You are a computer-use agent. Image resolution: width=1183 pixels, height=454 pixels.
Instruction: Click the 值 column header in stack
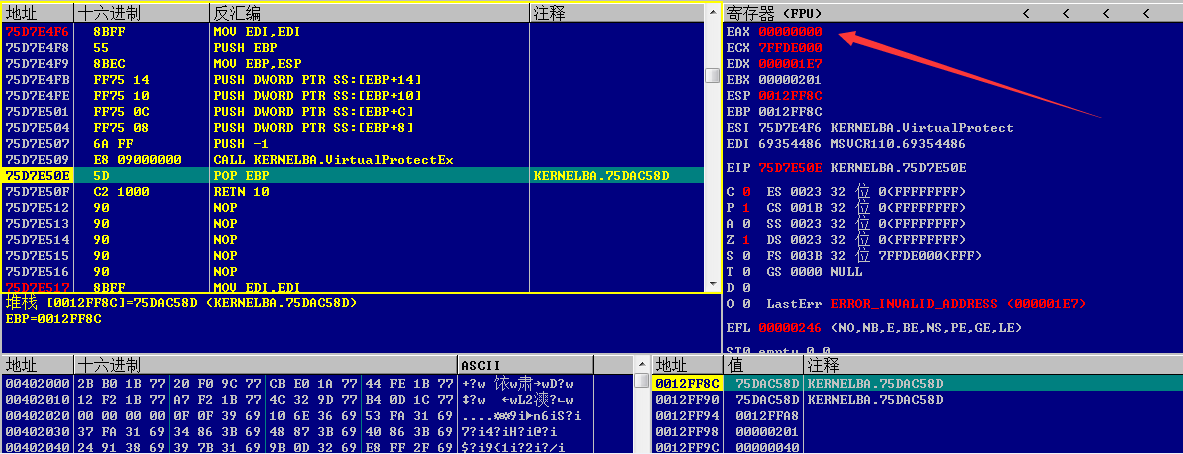[x=738, y=365]
